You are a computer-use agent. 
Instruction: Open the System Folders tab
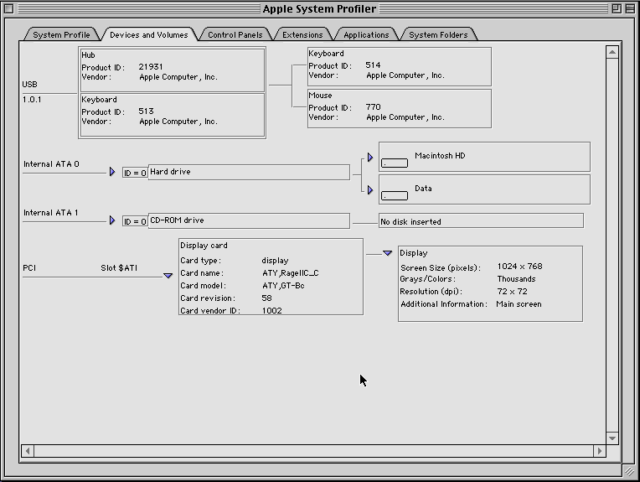(438, 35)
